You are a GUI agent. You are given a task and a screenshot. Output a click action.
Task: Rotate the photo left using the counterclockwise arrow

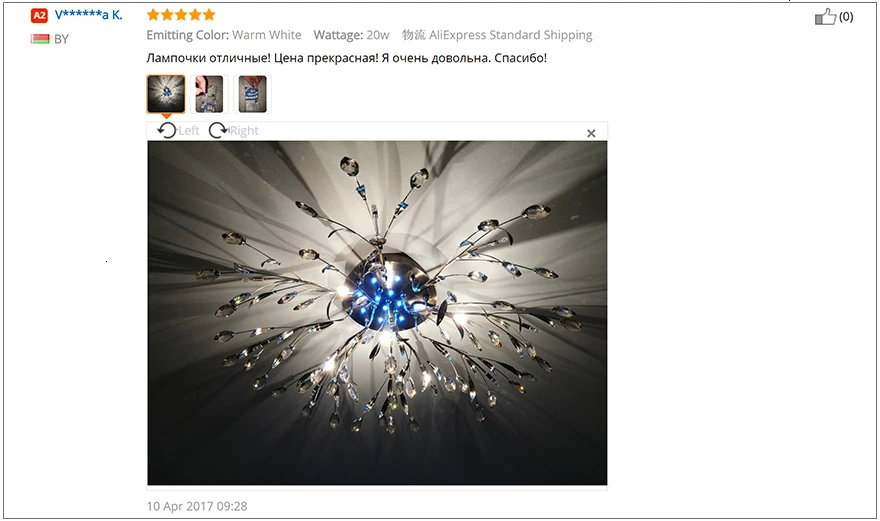click(x=167, y=130)
